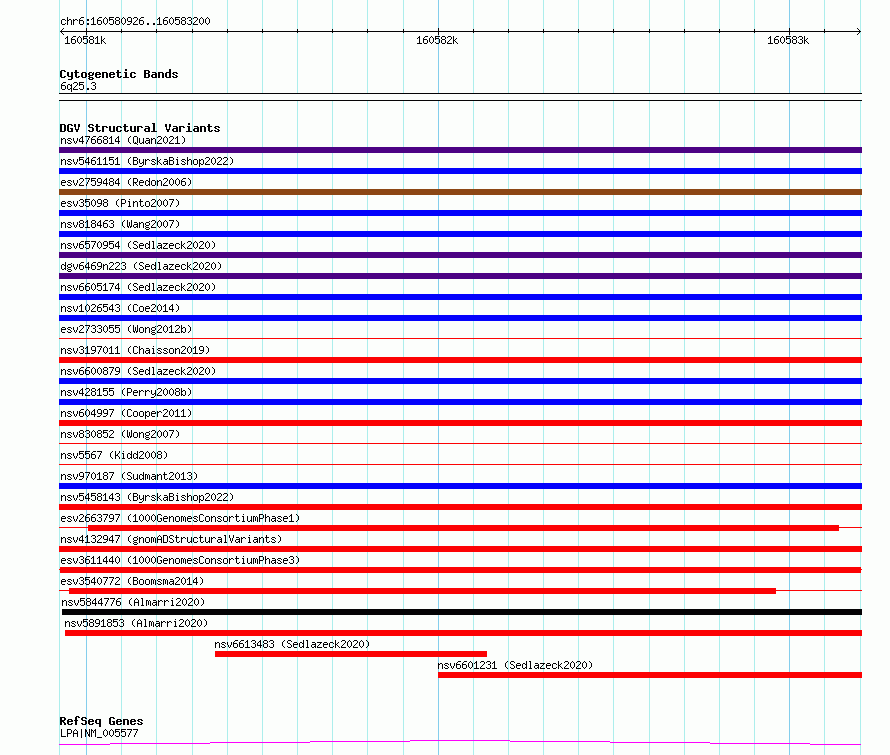Select nsv428155 (Perry2008b) label
The height and width of the screenshot is (755, 890).
(126, 392)
